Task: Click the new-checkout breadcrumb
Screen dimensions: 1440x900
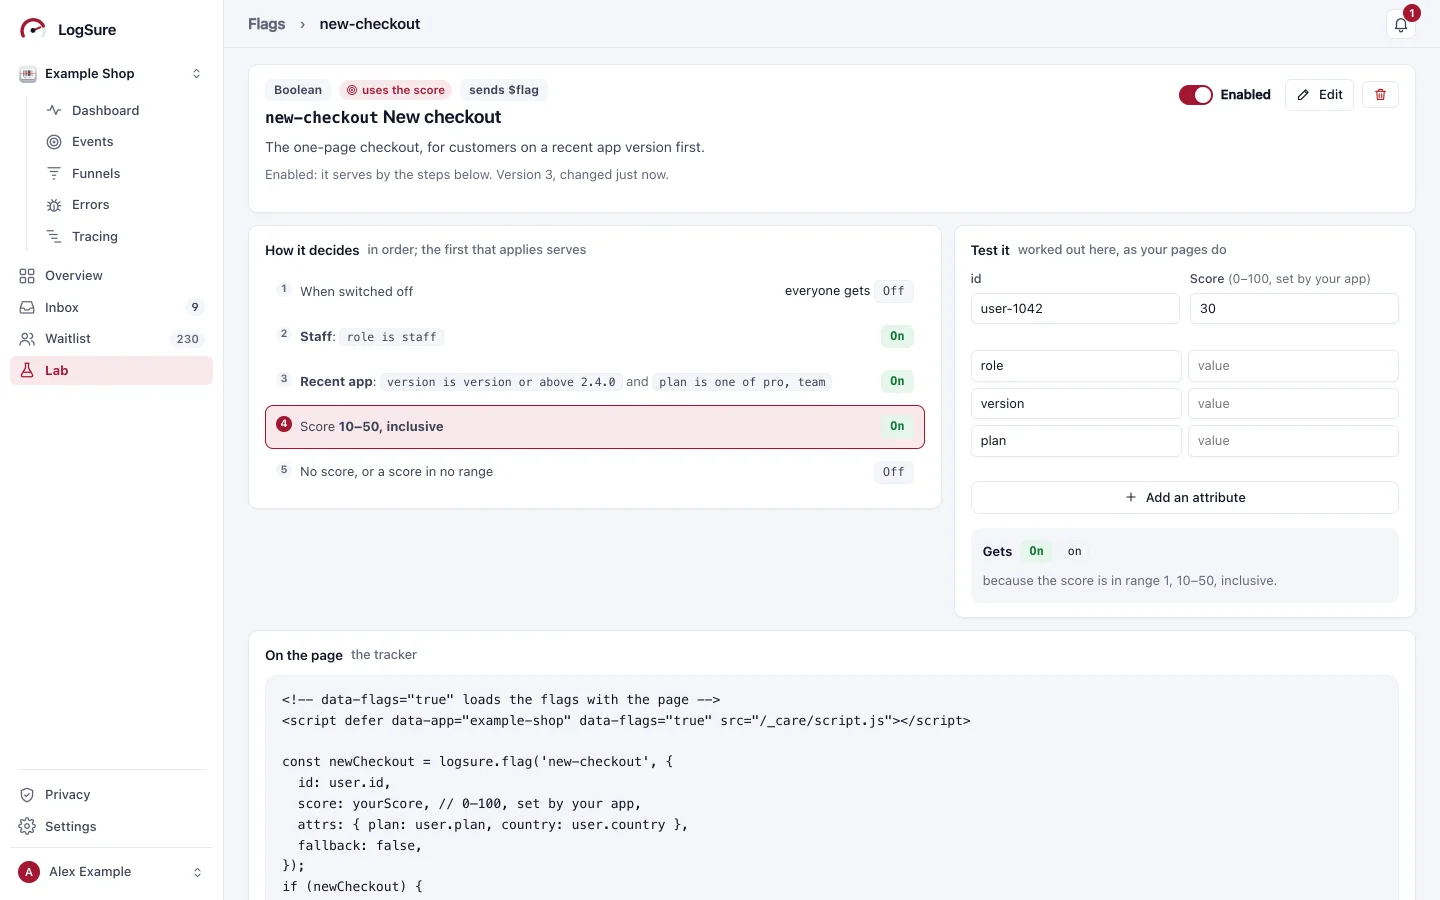Action: coord(370,24)
